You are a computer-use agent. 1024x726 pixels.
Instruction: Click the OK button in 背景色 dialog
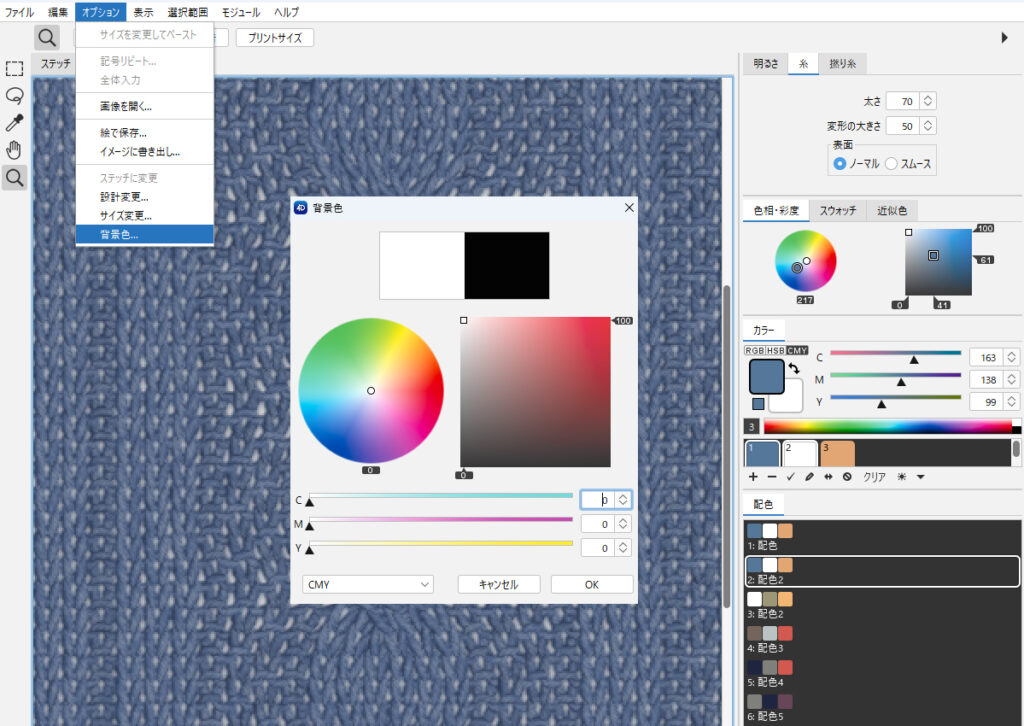tap(592, 584)
